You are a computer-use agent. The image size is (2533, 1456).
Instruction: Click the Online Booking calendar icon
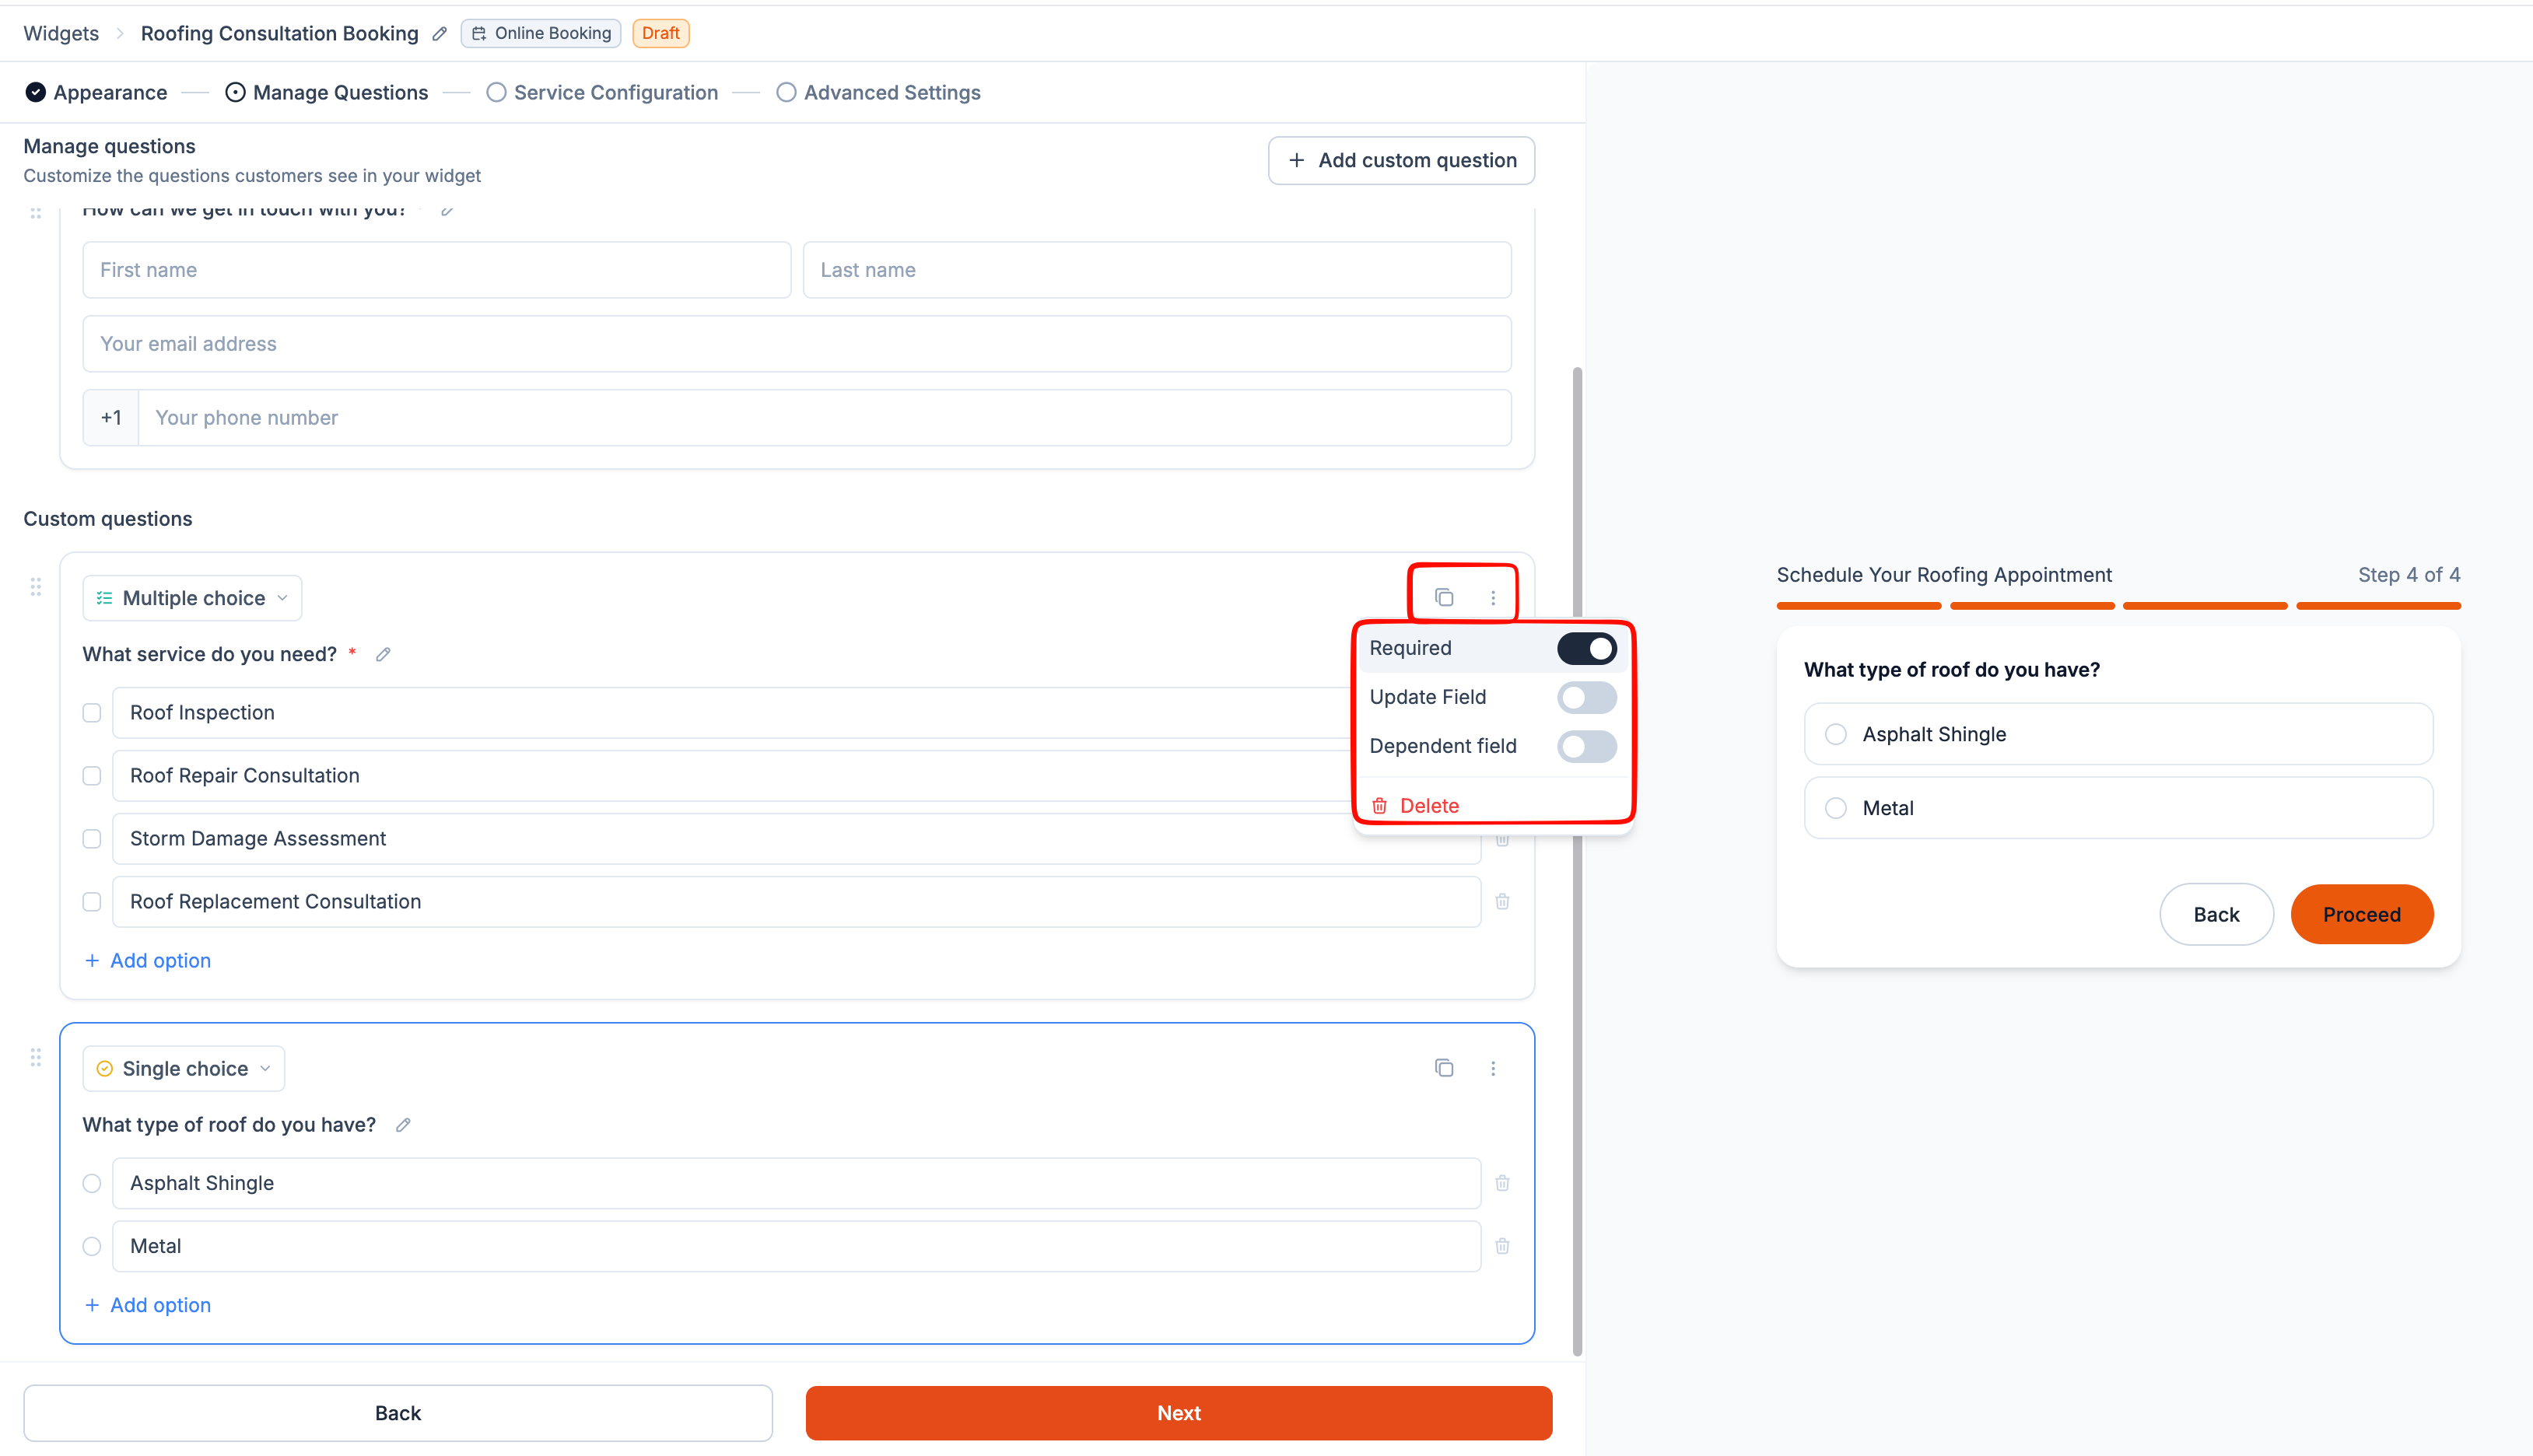pyautogui.click(x=479, y=34)
